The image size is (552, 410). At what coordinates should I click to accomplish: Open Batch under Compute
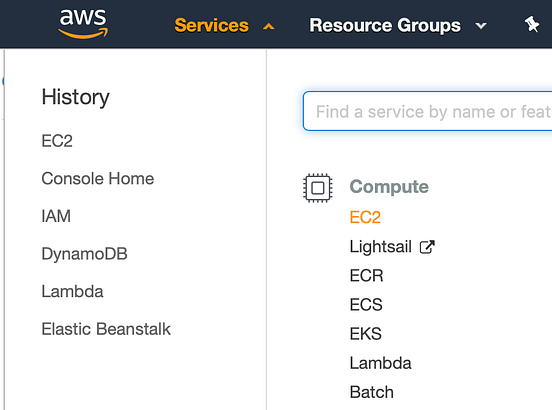click(372, 392)
